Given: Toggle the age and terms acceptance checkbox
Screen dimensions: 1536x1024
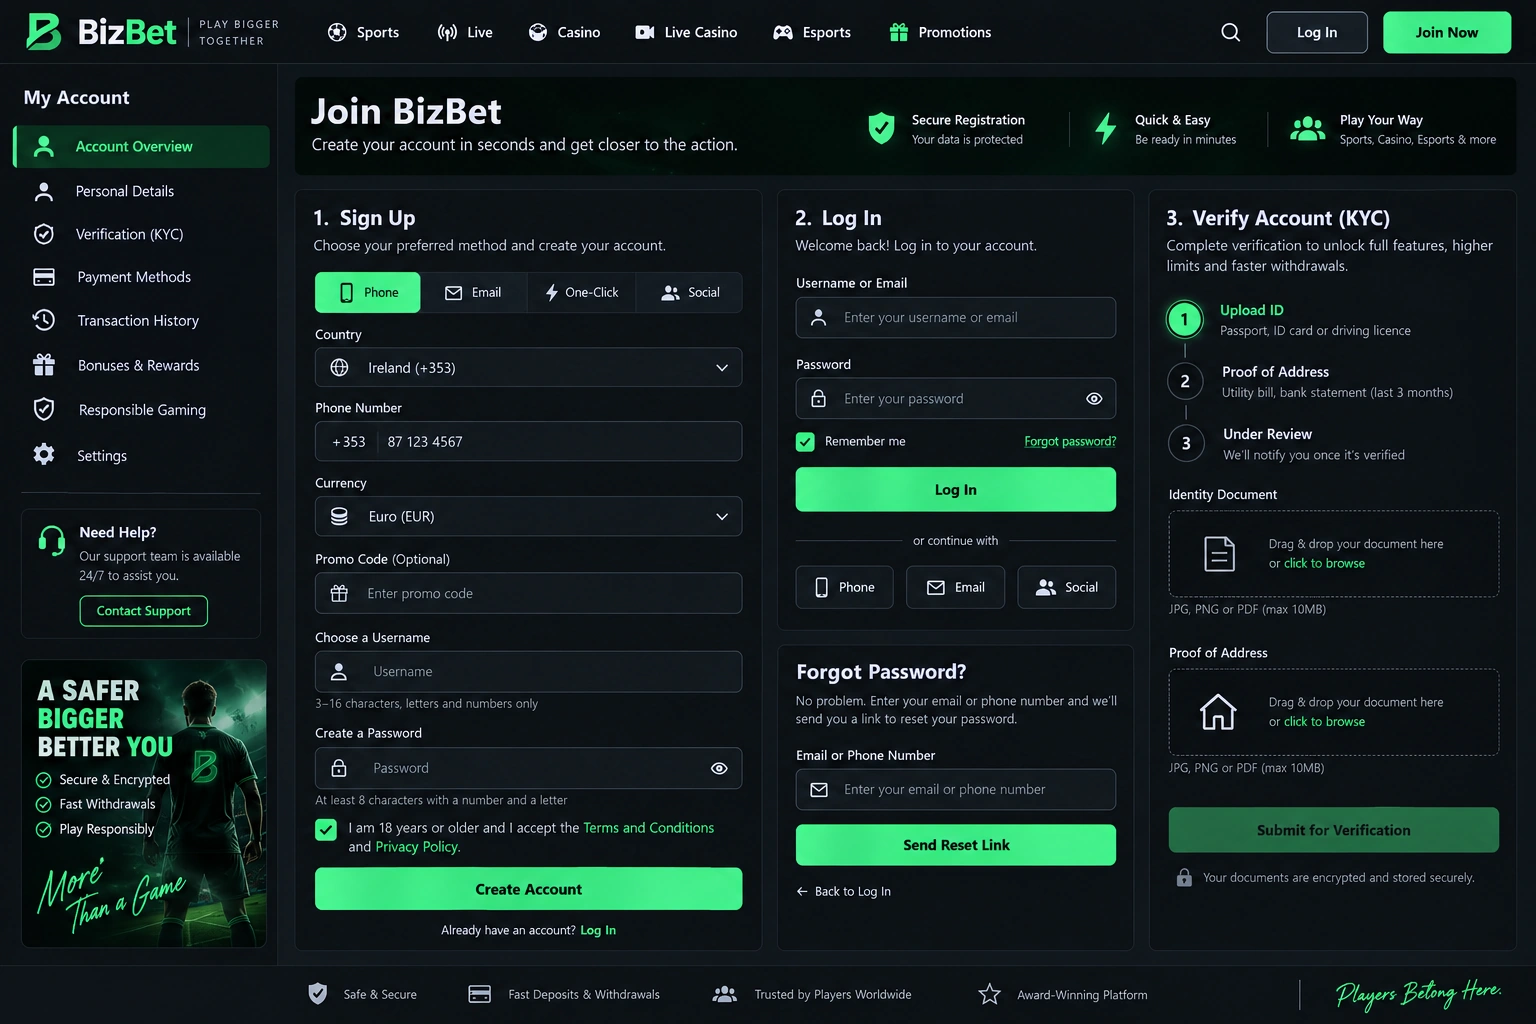Looking at the screenshot, I should pos(326,829).
